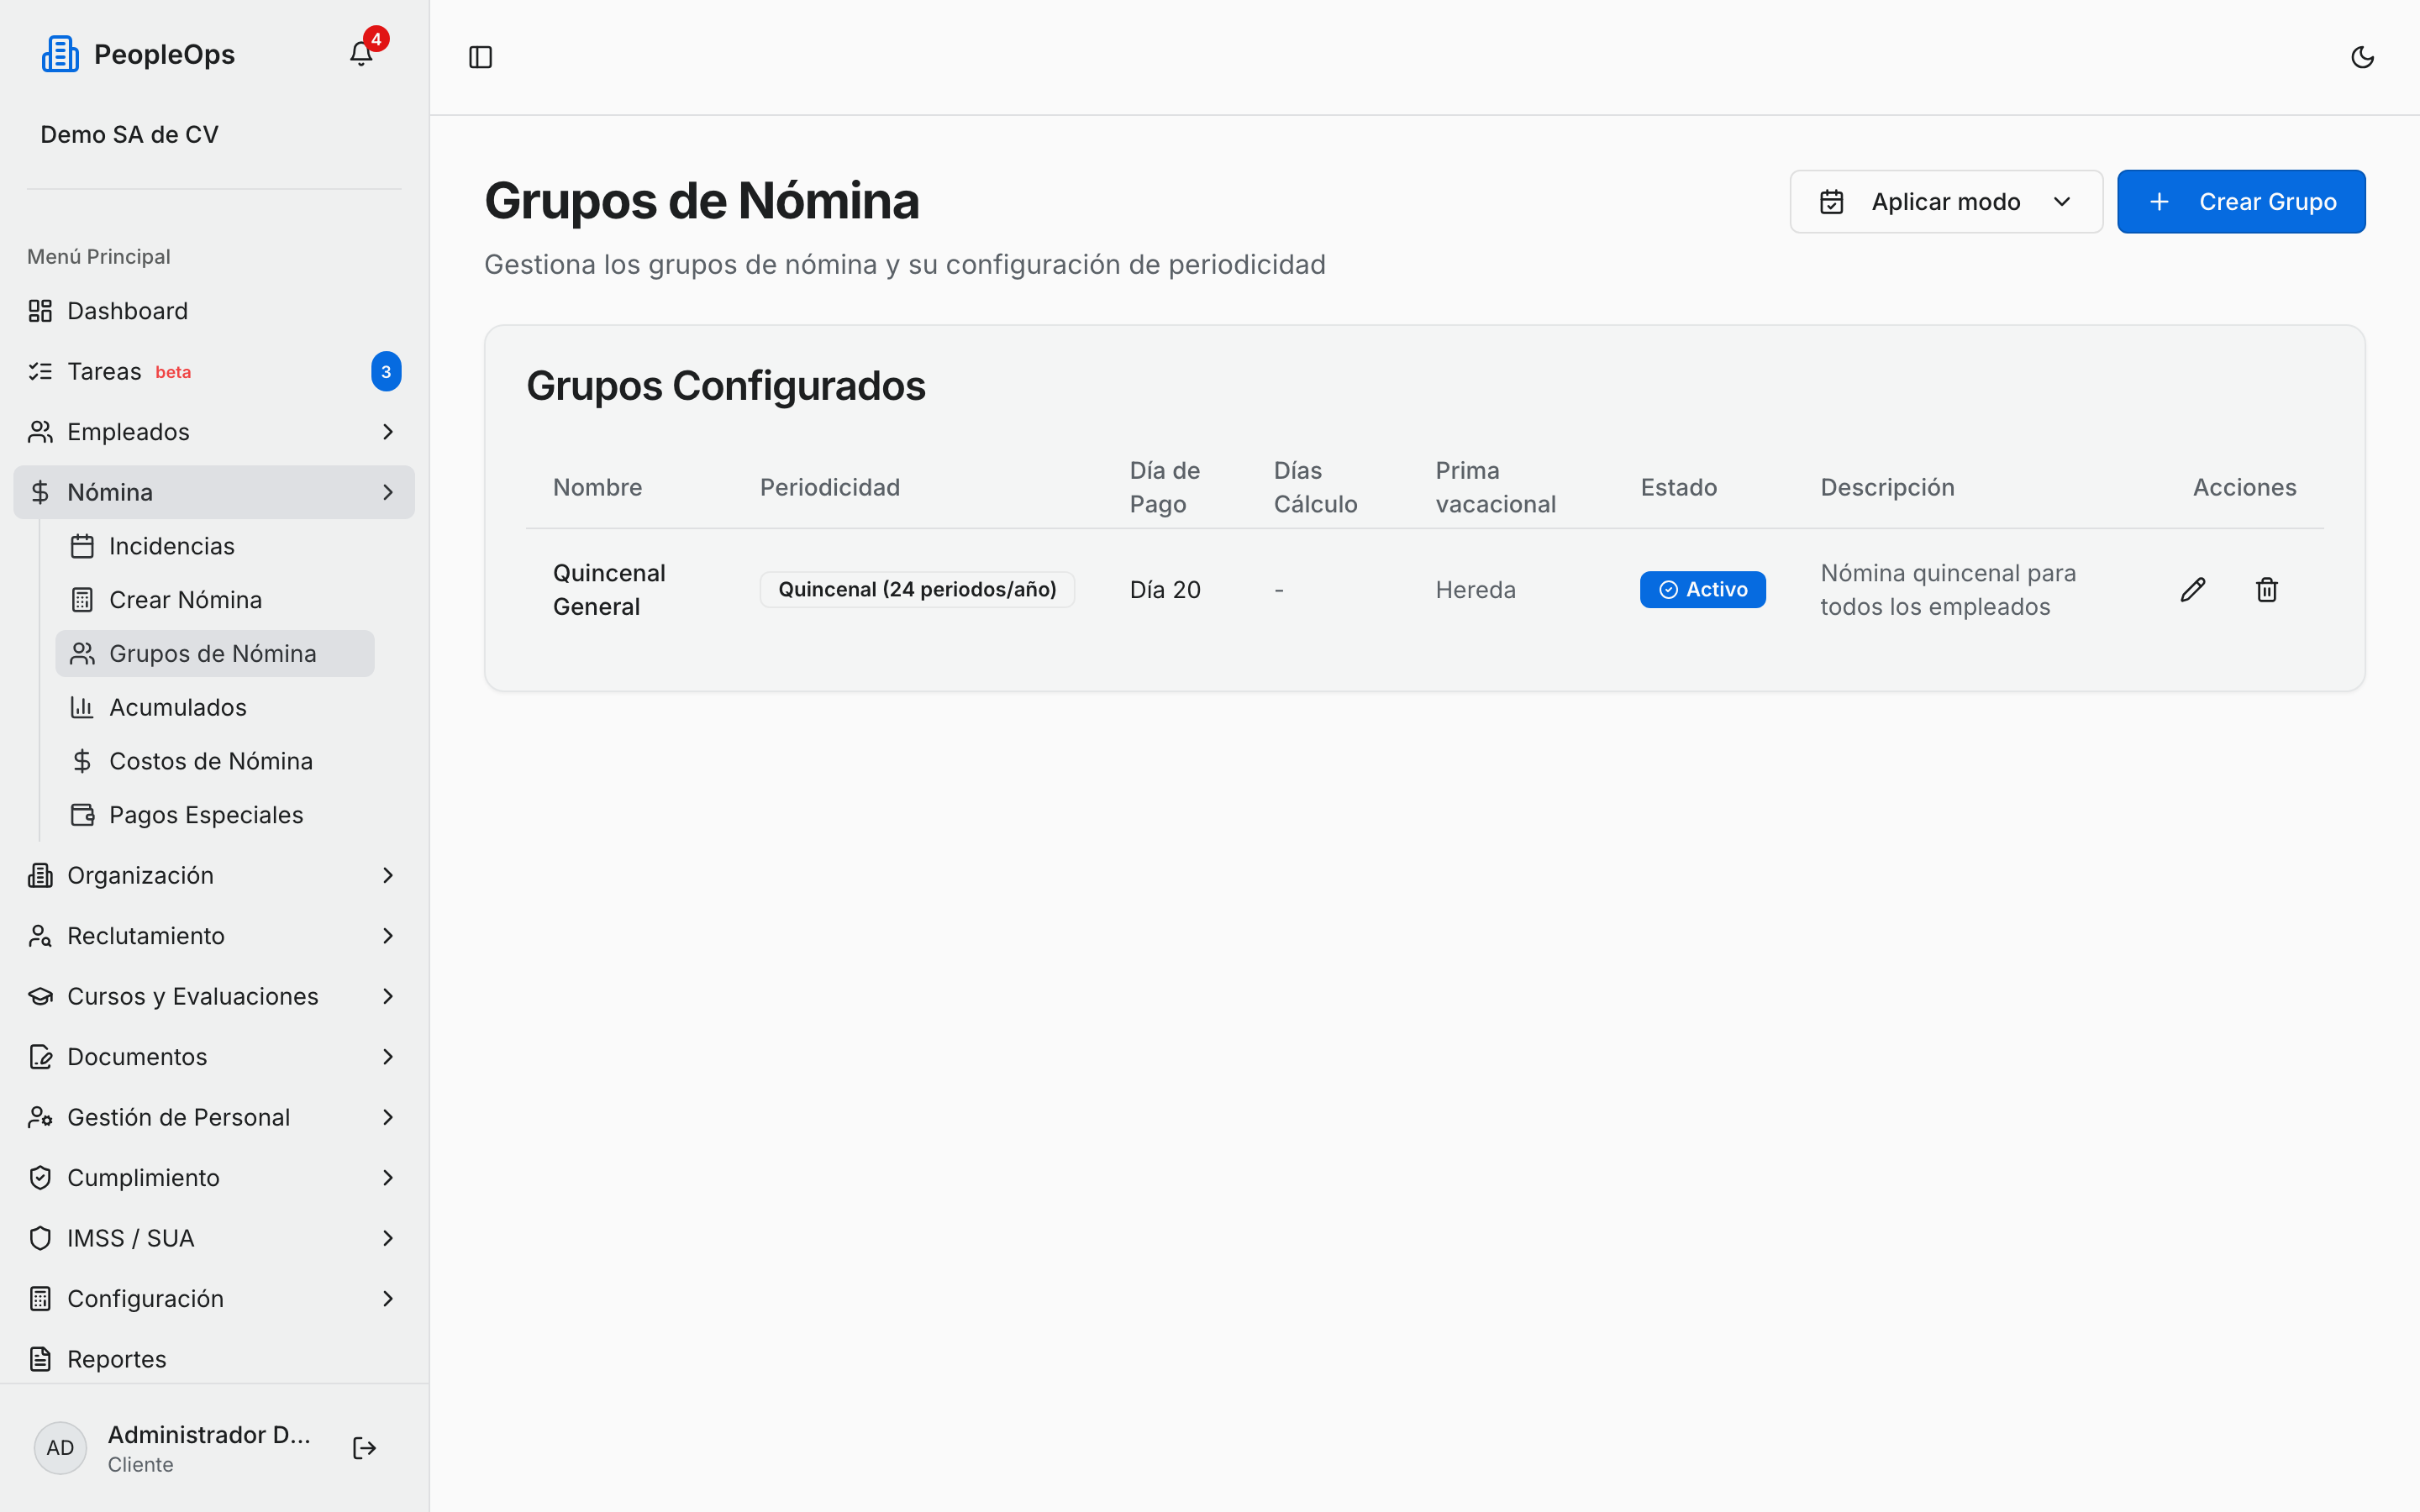This screenshot has height=1512, width=2420.
Task: Expand the IMSS / SUA chevron
Action: (388, 1238)
